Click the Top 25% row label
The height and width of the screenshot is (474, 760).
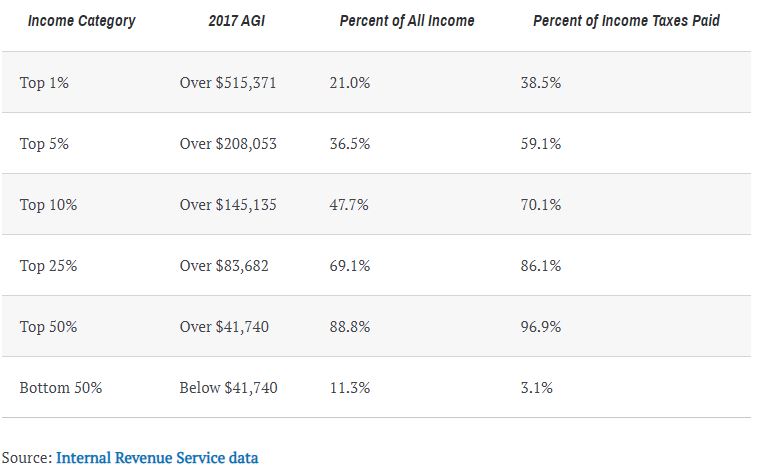point(48,266)
